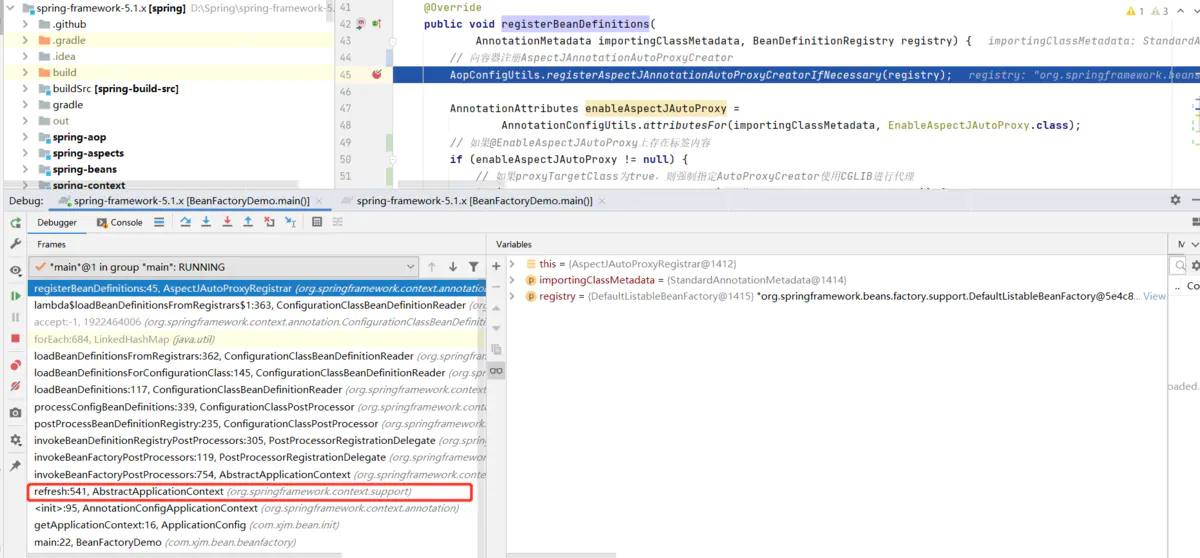This screenshot has width=1200, height=558.
Task: Click the Duplicate Watch copy icon
Action: pyautogui.click(x=496, y=349)
